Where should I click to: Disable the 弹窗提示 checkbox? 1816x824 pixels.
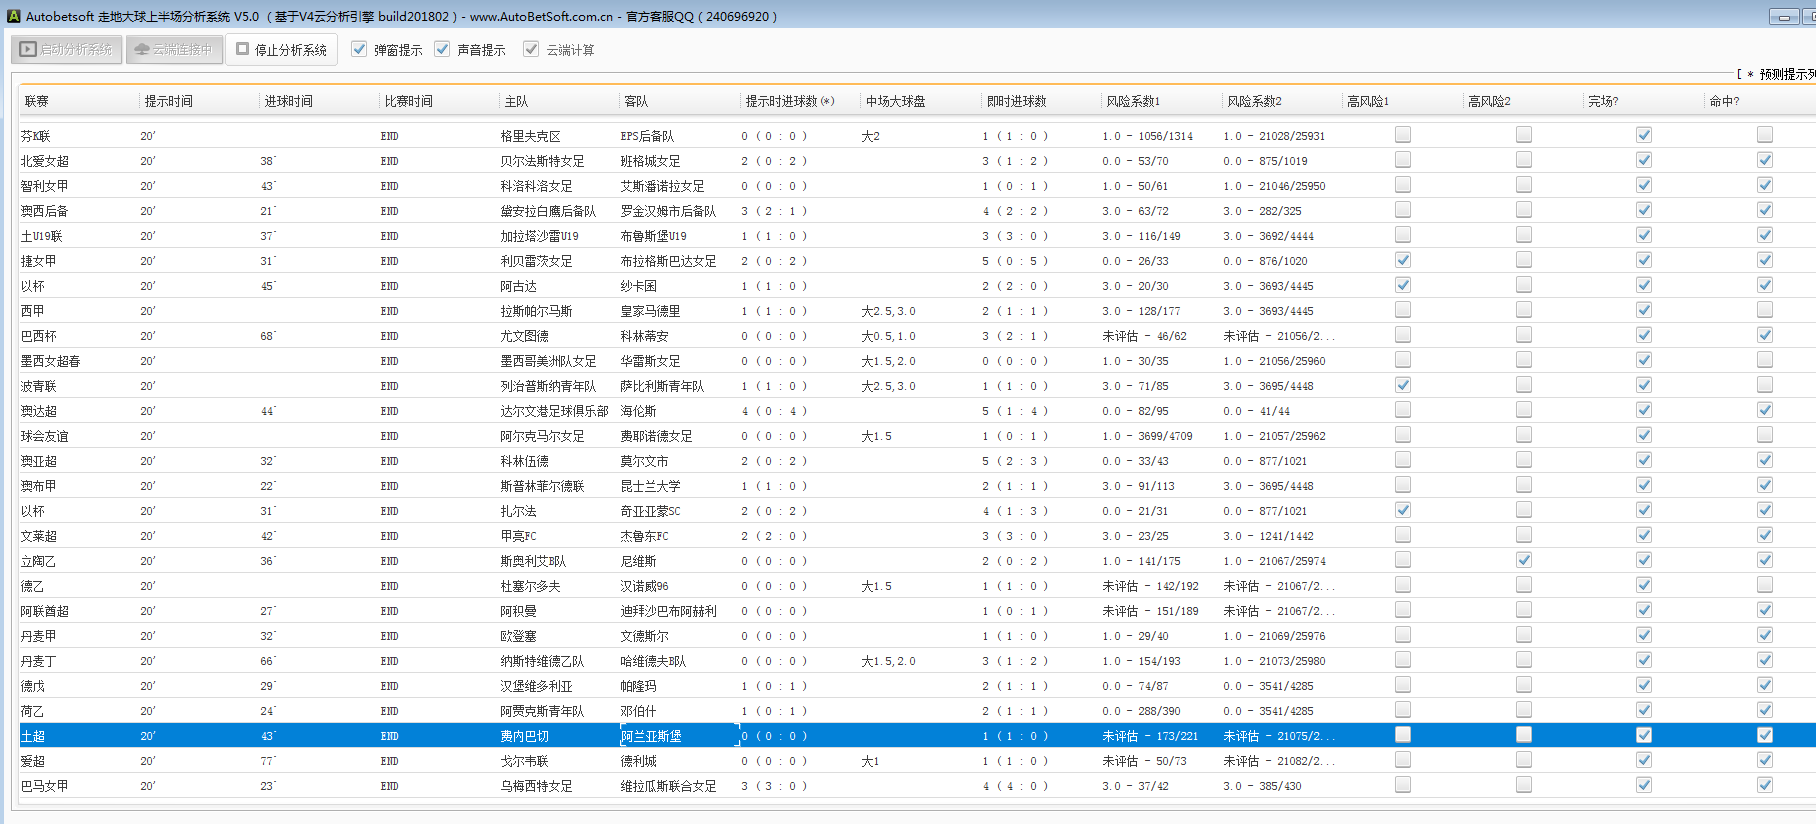coord(359,49)
